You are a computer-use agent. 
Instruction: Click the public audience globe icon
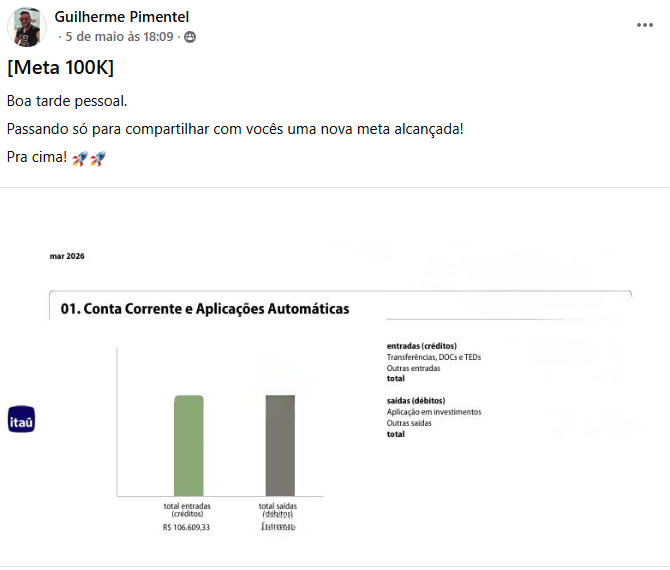190,37
